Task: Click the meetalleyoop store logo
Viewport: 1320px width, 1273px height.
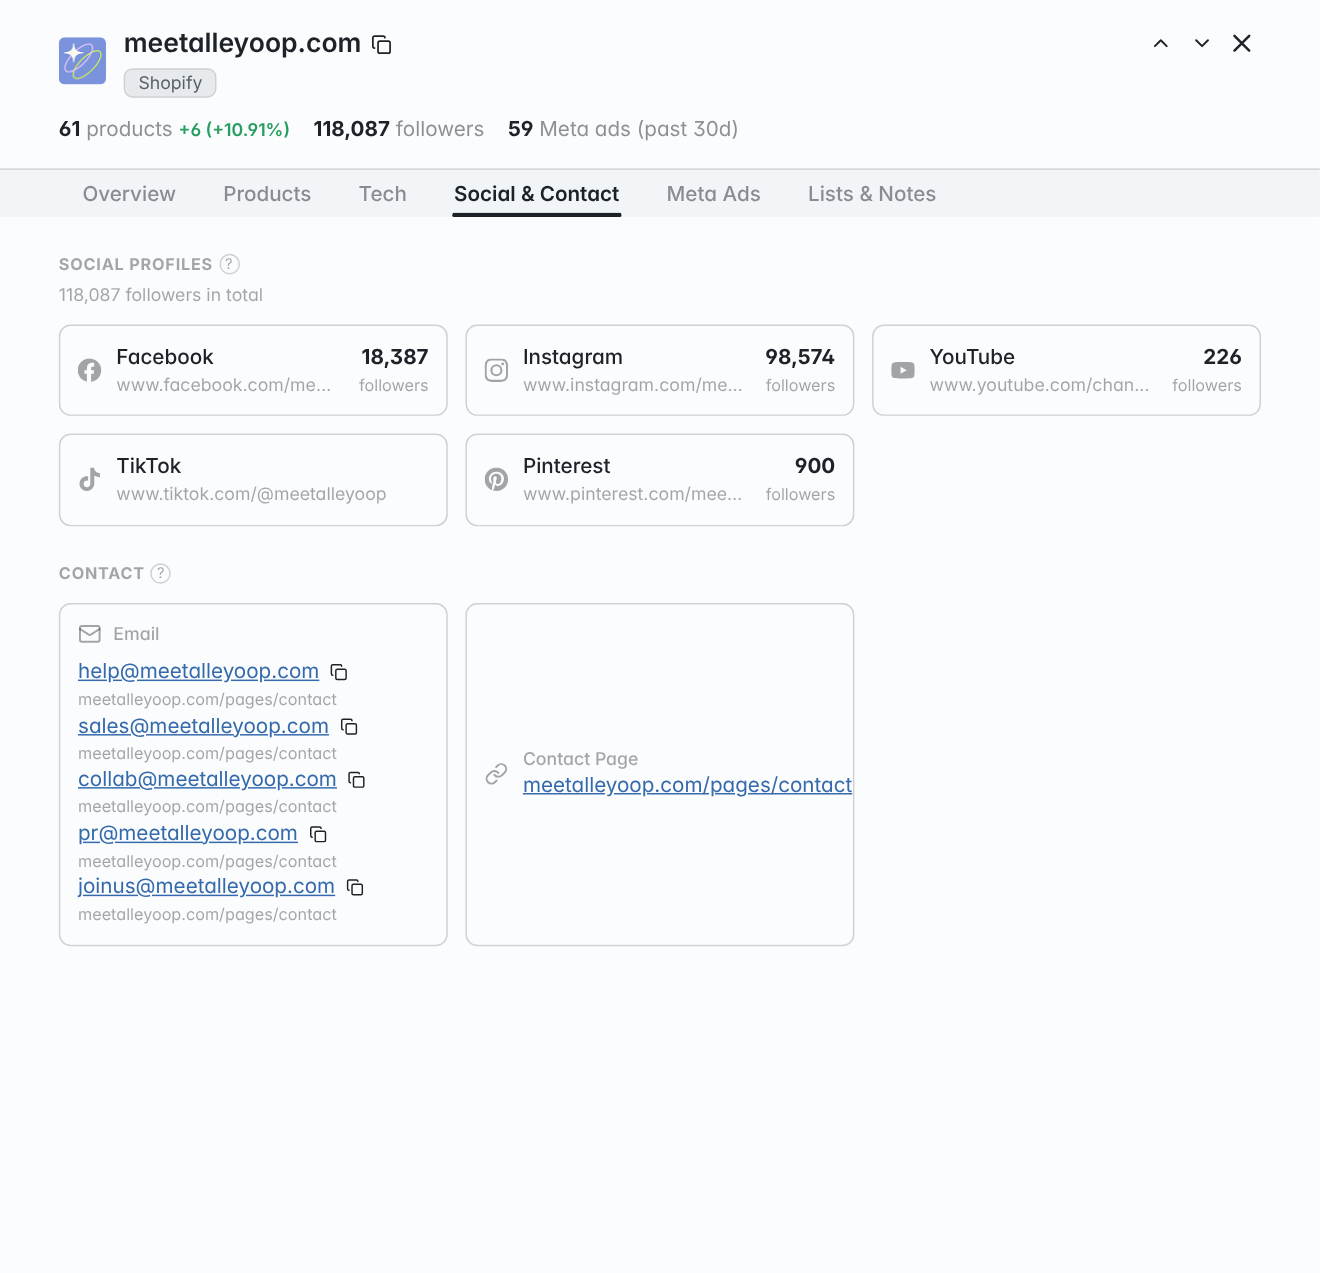Action: [x=82, y=61]
